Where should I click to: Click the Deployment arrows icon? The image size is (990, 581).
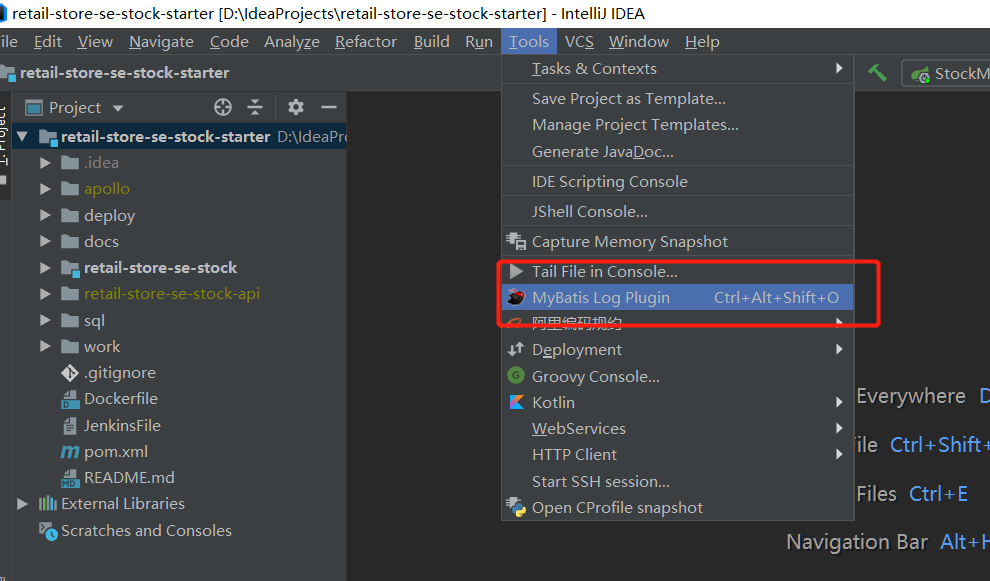pos(516,349)
